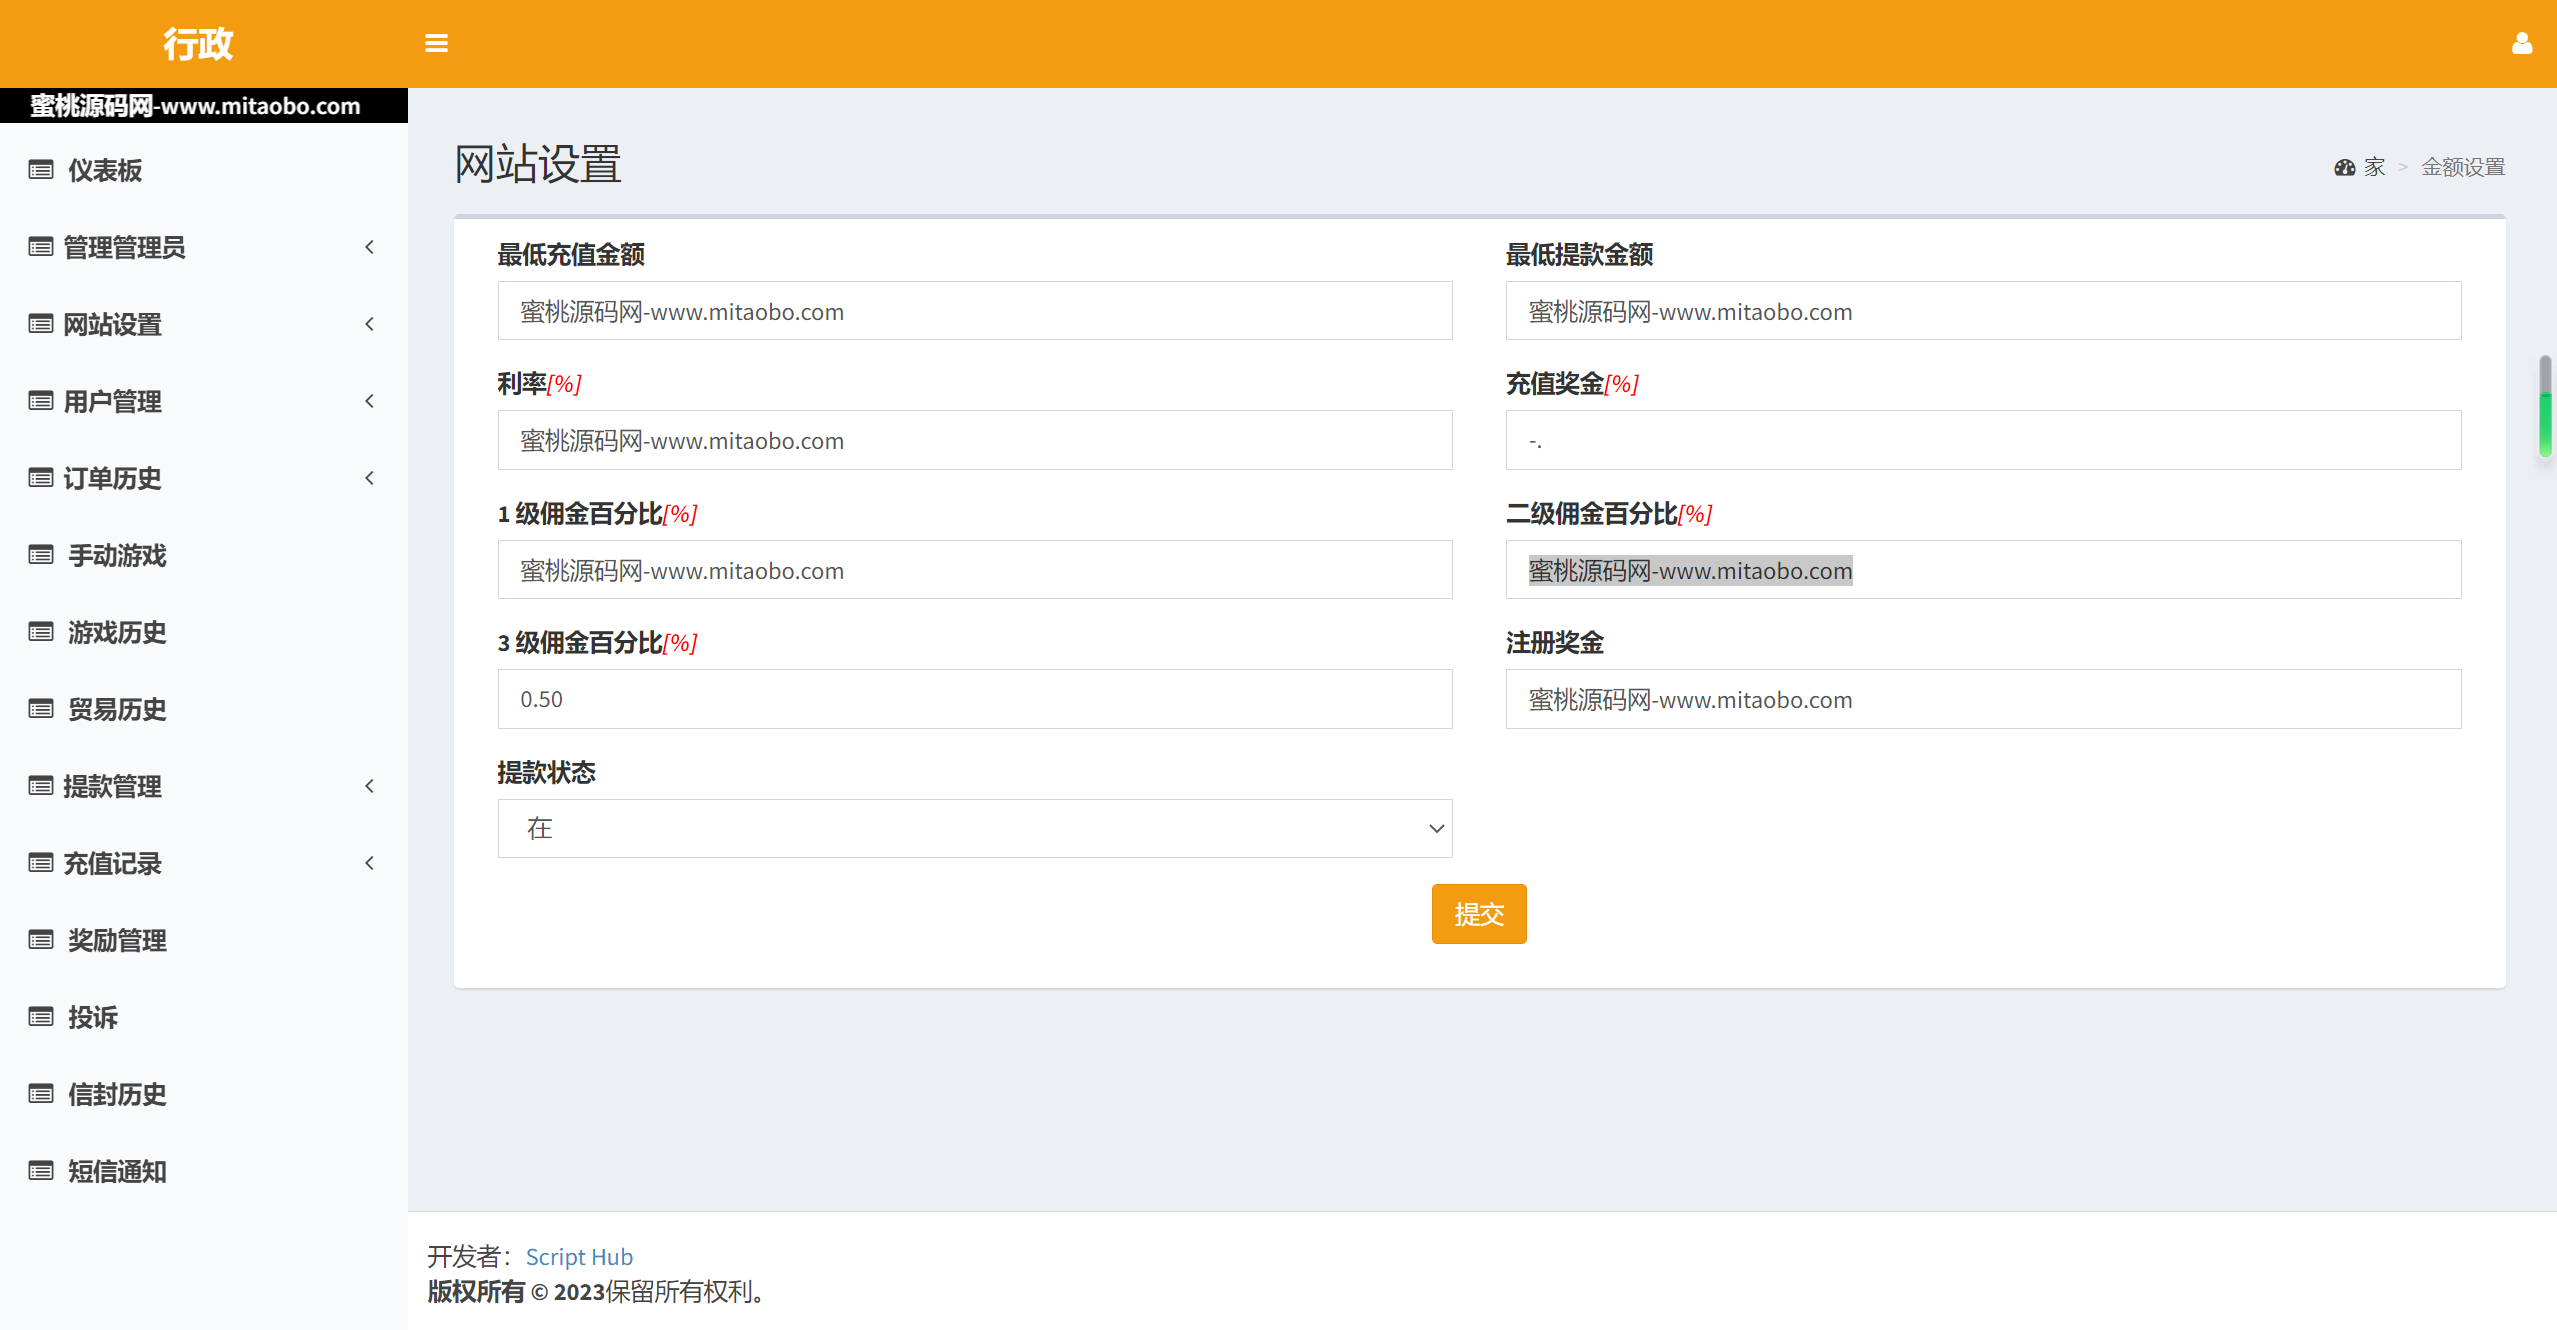This screenshot has width=2557, height=1330.
Task: Expand the 网站设置 sidebar chevron
Action: coord(370,324)
